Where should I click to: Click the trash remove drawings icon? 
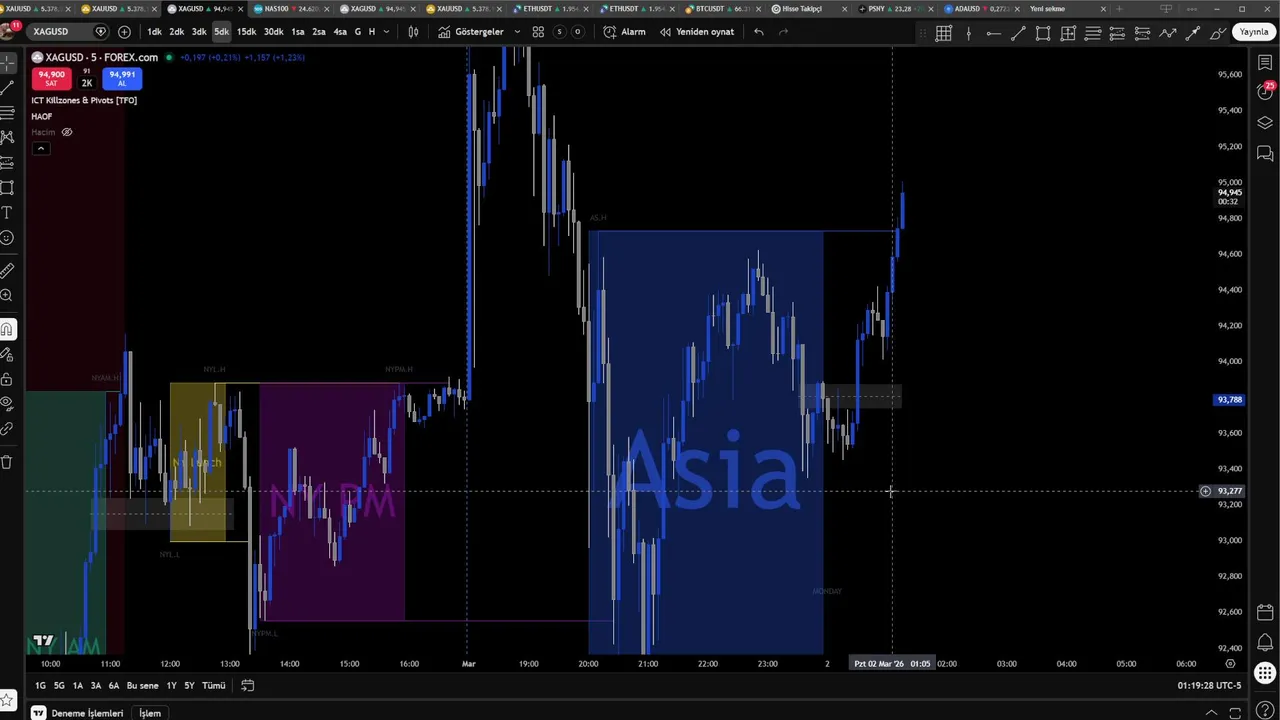(x=7, y=462)
